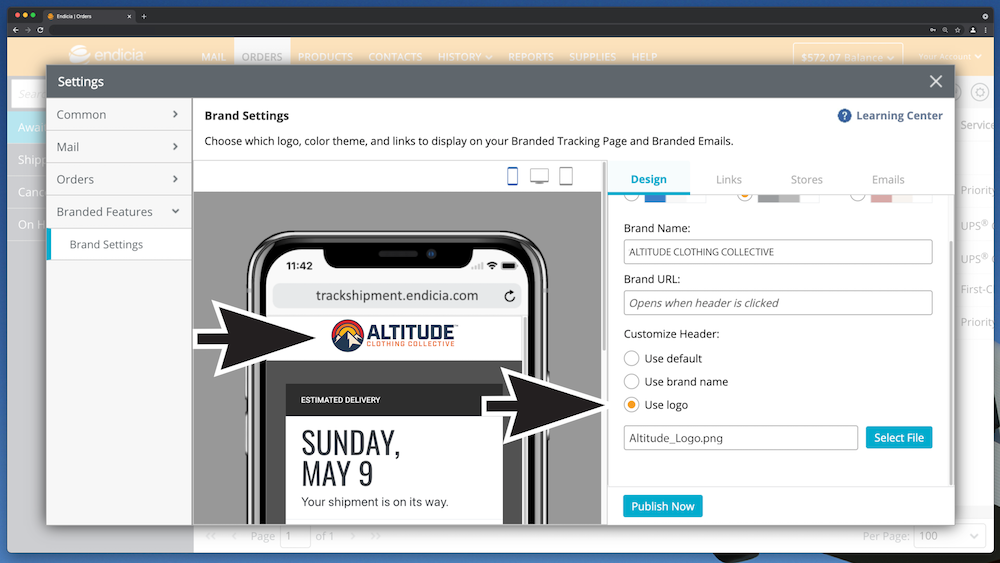This screenshot has height=563, width=1000.
Task: Open the Reports navigation item
Action: (531, 57)
